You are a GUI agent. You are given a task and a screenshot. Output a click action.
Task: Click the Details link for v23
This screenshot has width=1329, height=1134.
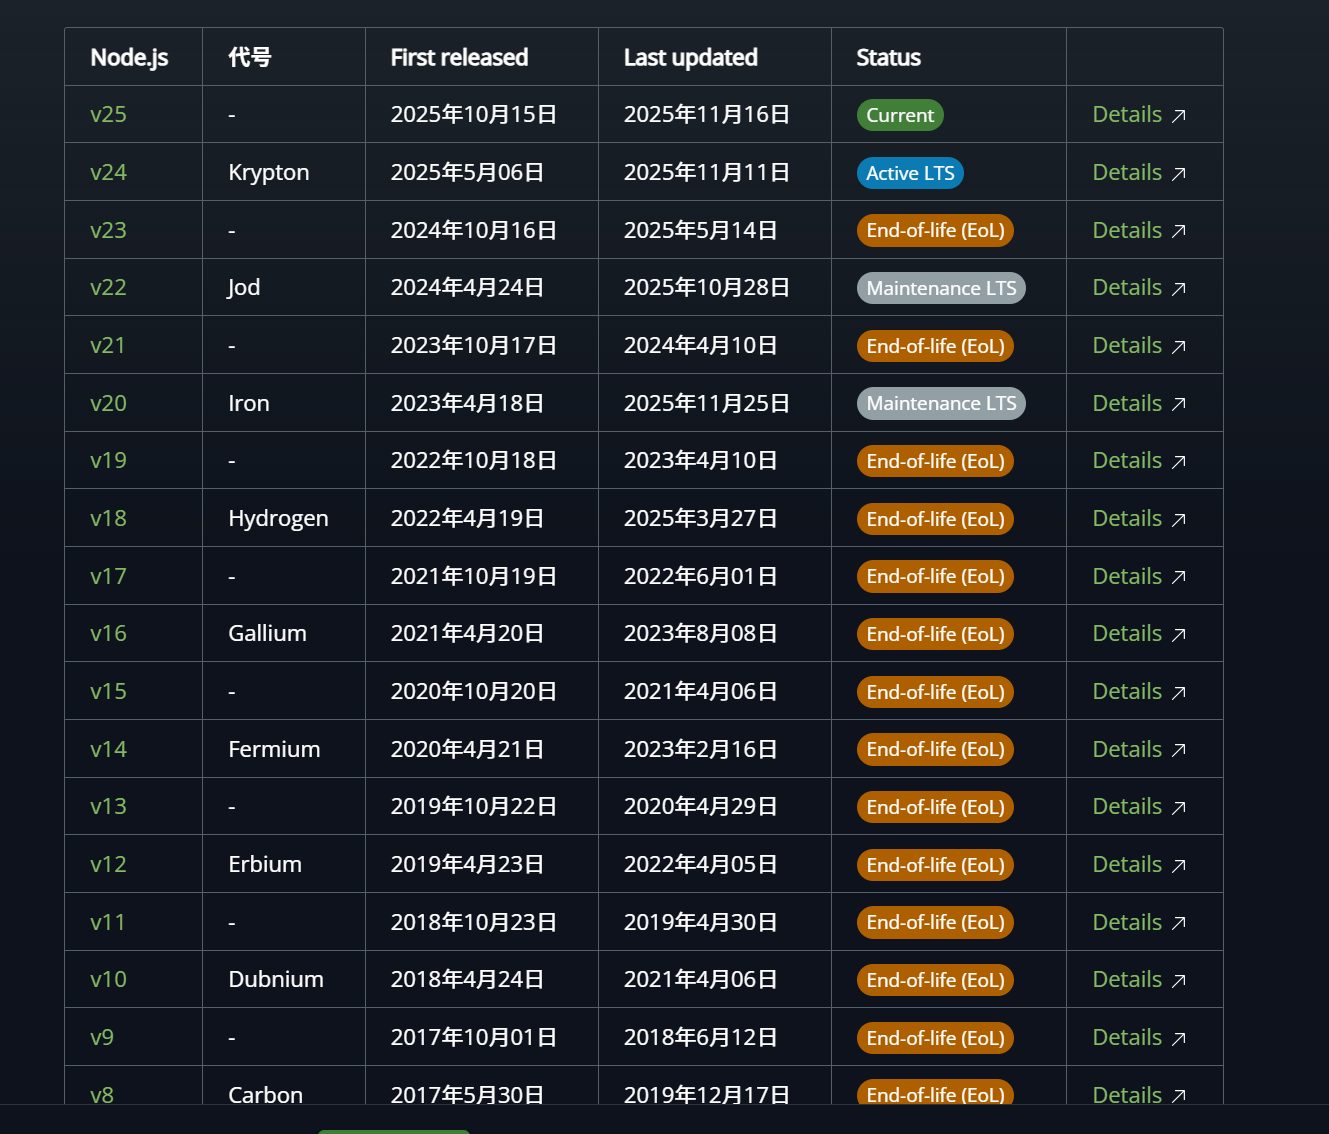1139,230
